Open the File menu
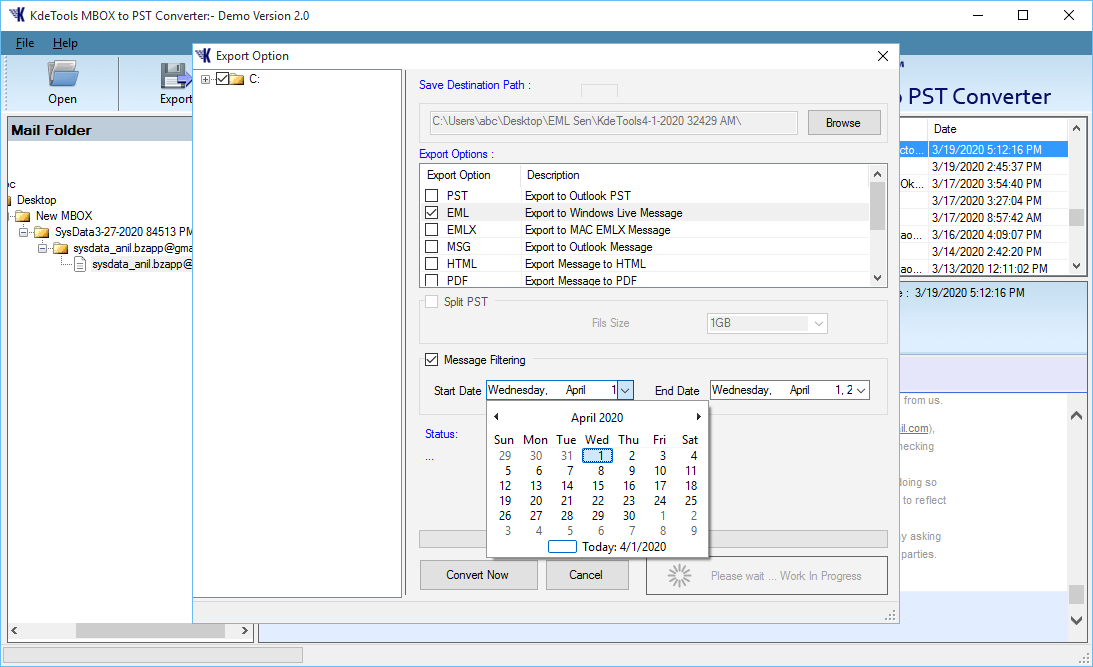The width and height of the screenshot is (1093, 667). pos(24,43)
